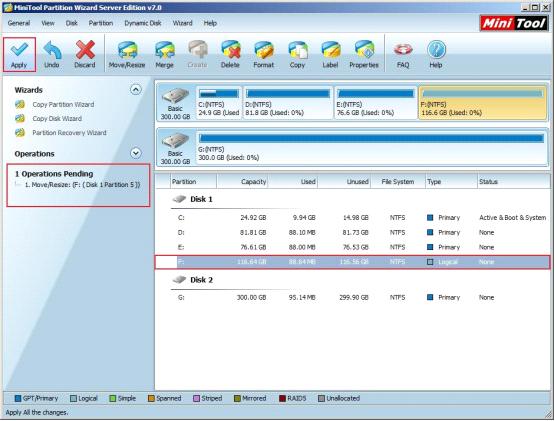Screen dimensions: 555x421
Task: Click the Disk 1 drive icon in list
Action: click(x=179, y=199)
